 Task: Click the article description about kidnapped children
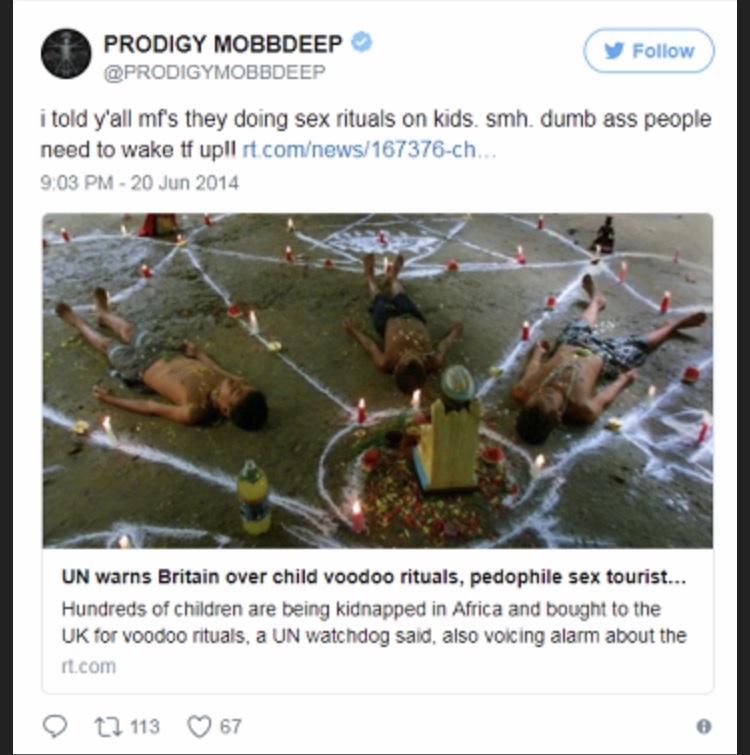(x=374, y=623)
